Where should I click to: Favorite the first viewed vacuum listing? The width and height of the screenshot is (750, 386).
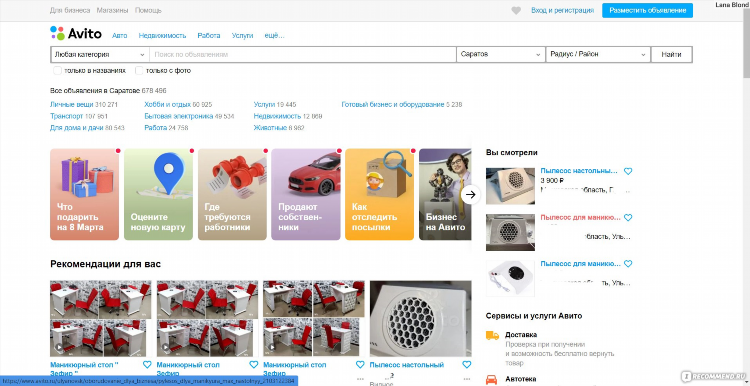click(x=628, y=171)
